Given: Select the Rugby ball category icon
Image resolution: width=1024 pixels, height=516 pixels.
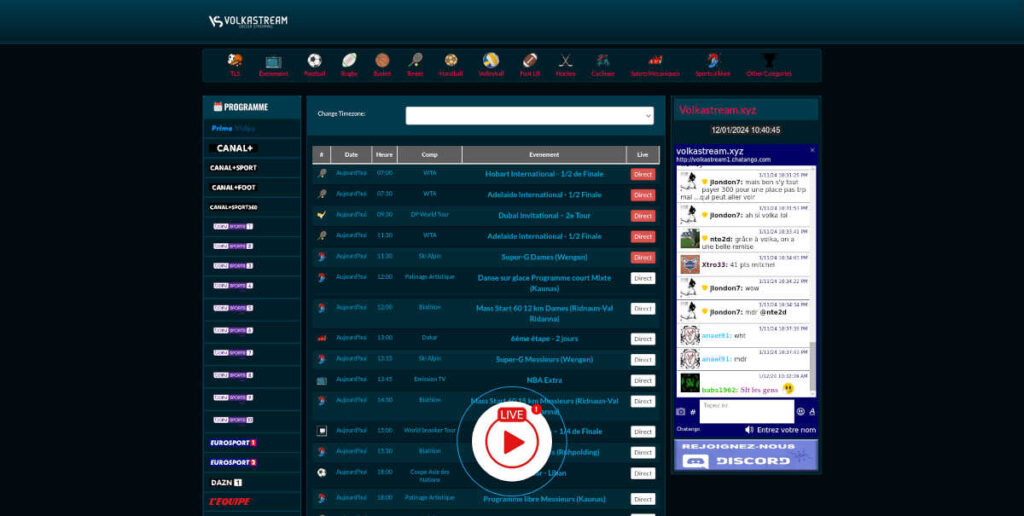Looking at the screenshot, I should [349, 61].
